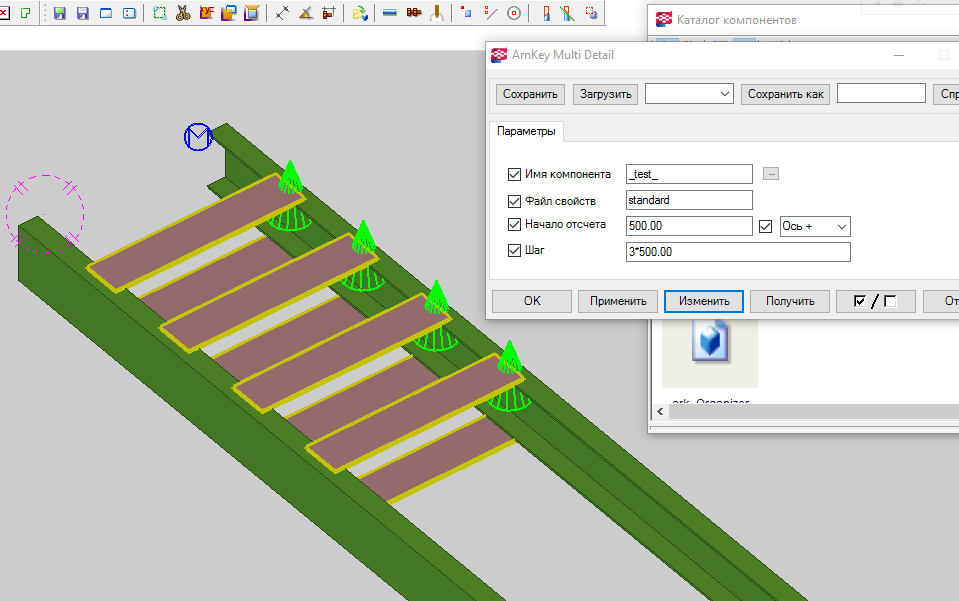Click the green dashed selection rectangle icon
The width and height of the screenshot is (959, 601).
159,13
